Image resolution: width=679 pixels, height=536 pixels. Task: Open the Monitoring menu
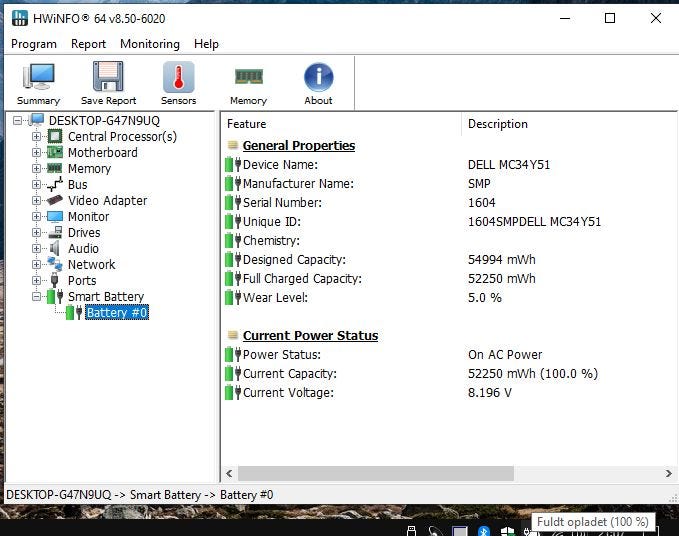[x=150, y=44]
